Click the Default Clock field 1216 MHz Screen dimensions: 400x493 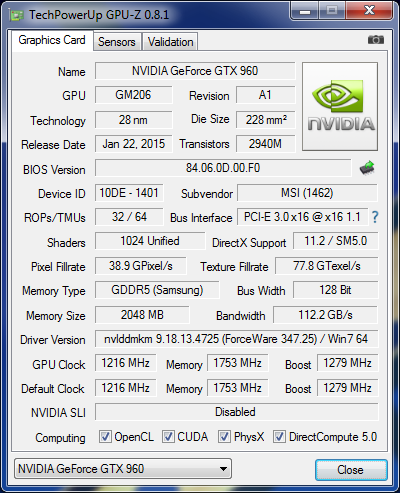(126, 388)
